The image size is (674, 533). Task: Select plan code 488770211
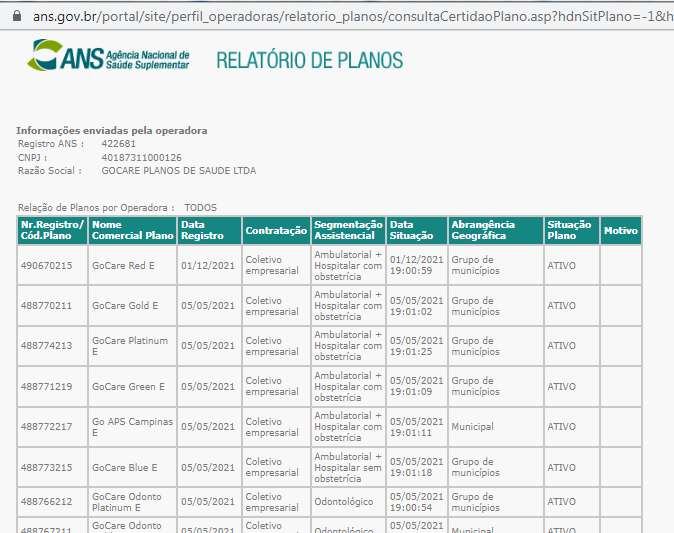pyautogui.click(x=46, y=306)
